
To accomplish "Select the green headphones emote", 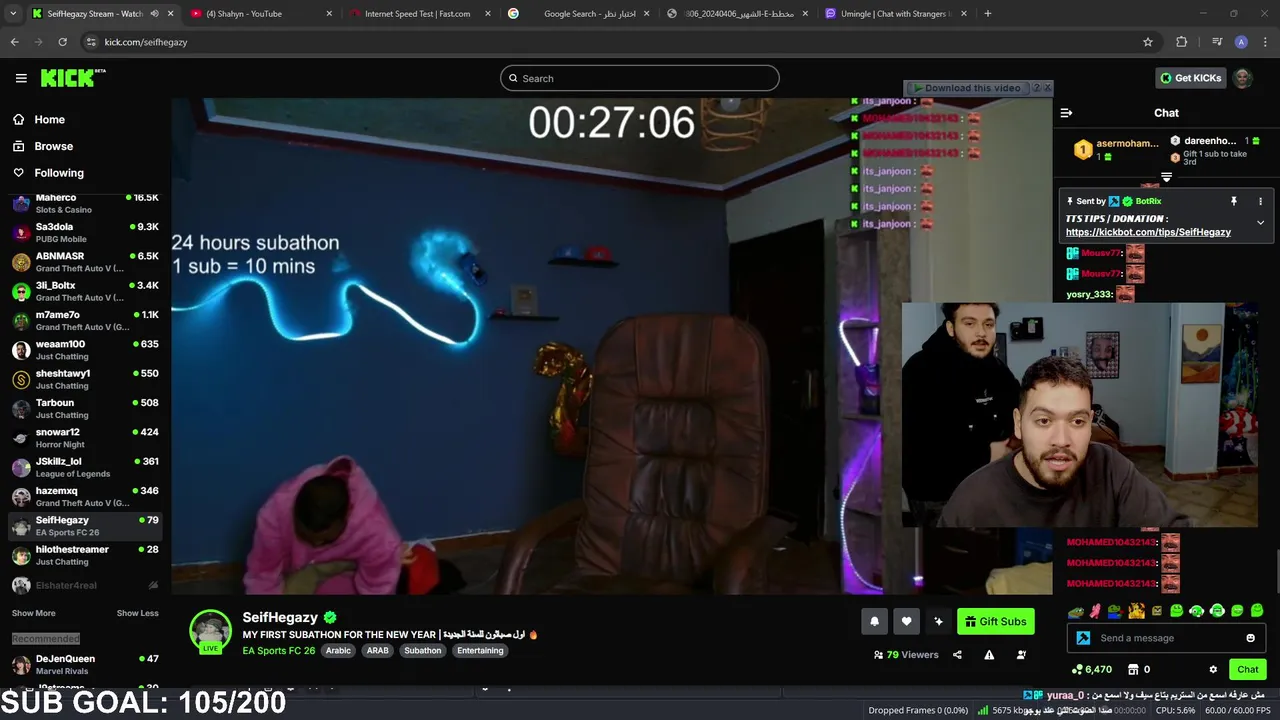I will pyautogui.click(x=1217, y=611).
